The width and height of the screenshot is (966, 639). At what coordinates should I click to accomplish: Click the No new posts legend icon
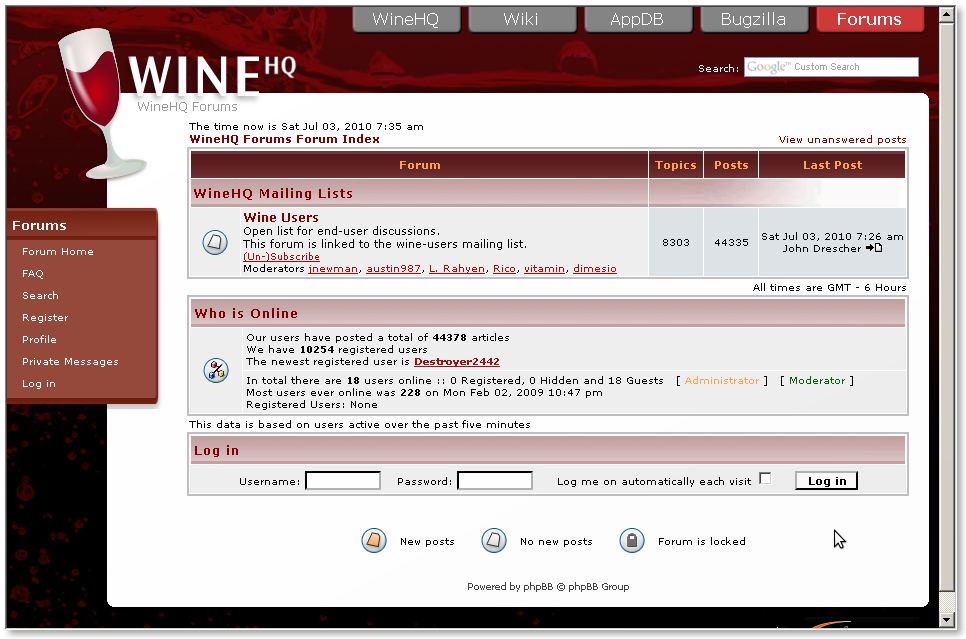(x=493, y=540)
